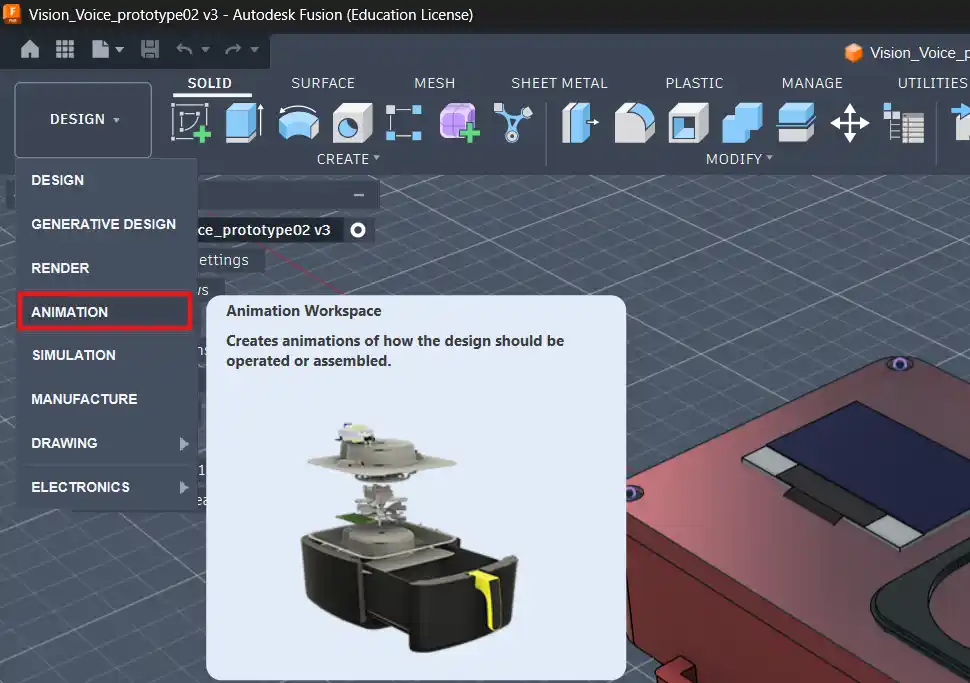
Task: Select the Offset Face tool
Action: pos(796,122)
